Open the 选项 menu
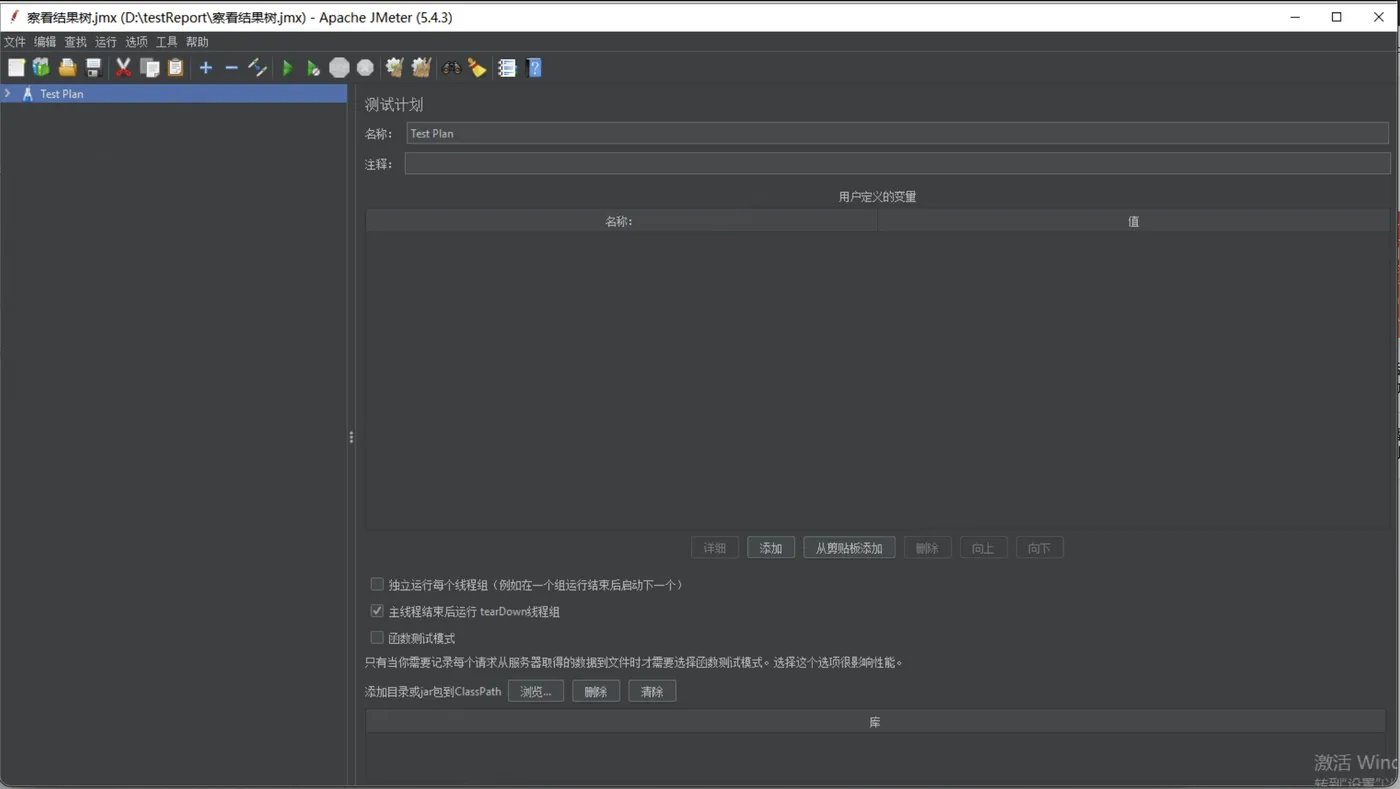 tap(136, 42)
